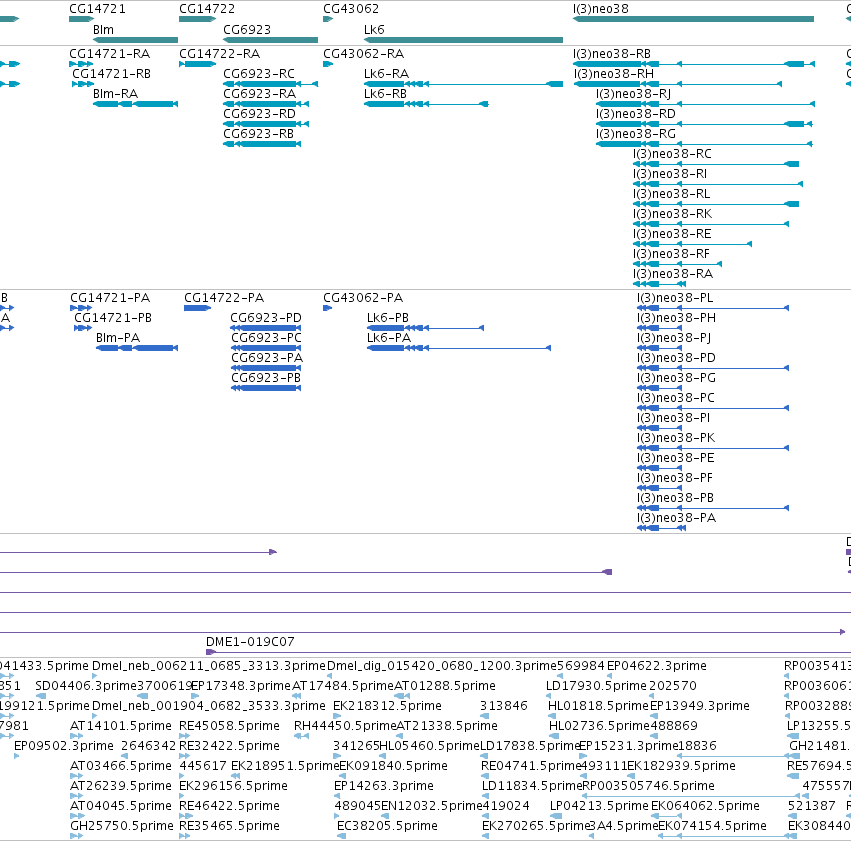Select transcript CG6923-RC
Screen dimensions: 851x841
click(x=259, y=74)
